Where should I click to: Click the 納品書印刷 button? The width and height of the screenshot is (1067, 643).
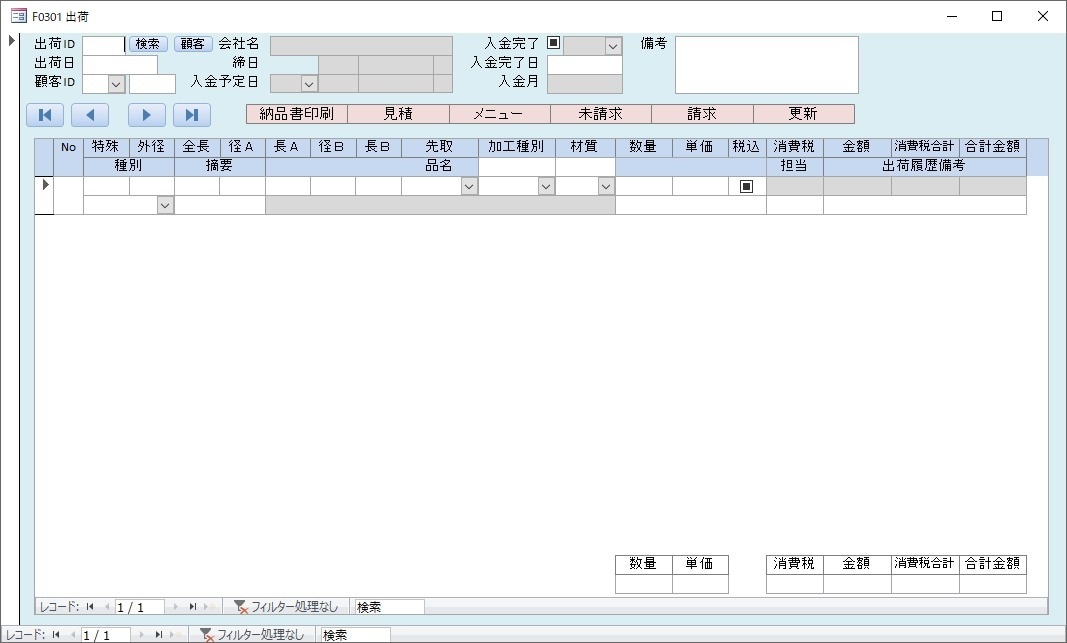(x=297, y=114)
